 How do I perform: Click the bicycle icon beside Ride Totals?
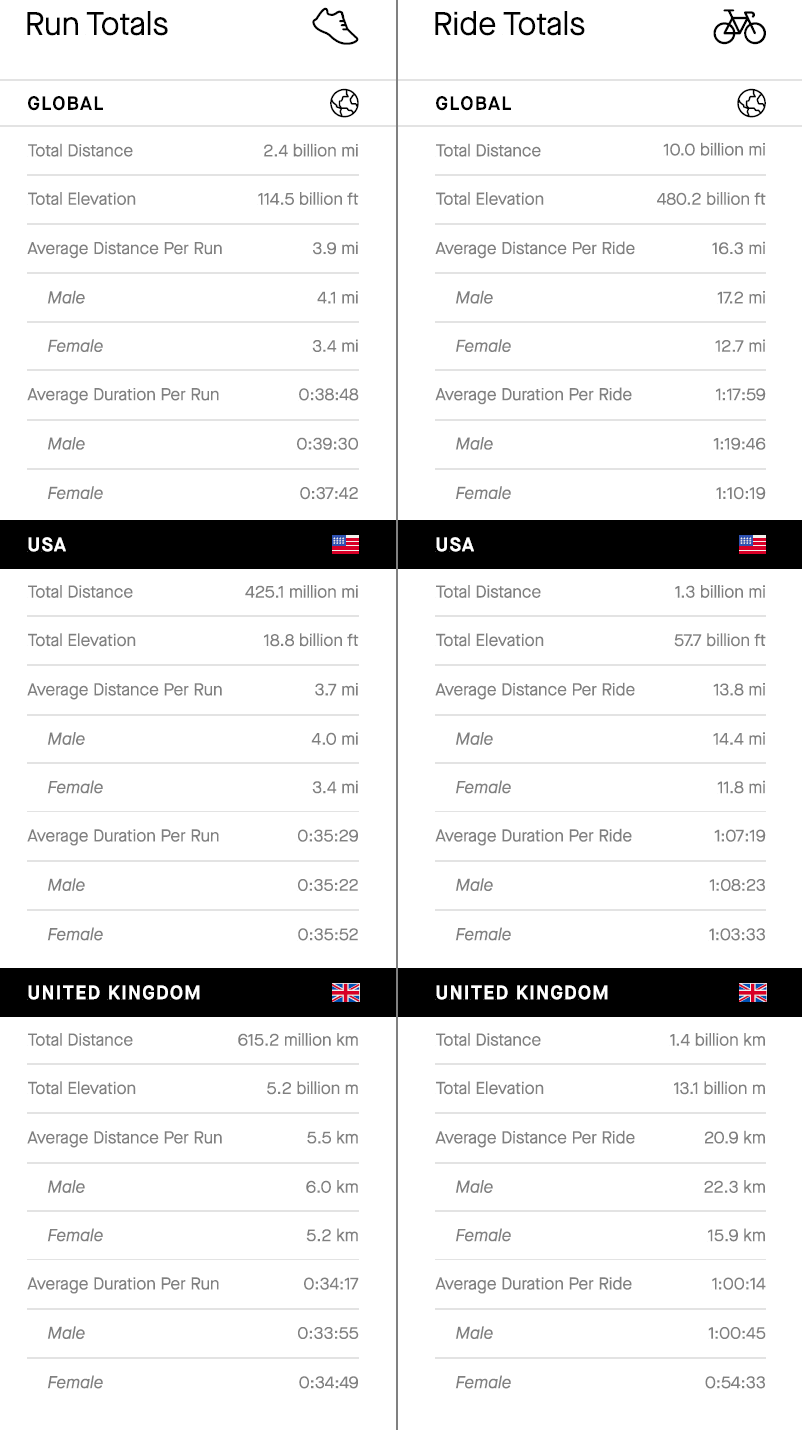tap(739, 27)
